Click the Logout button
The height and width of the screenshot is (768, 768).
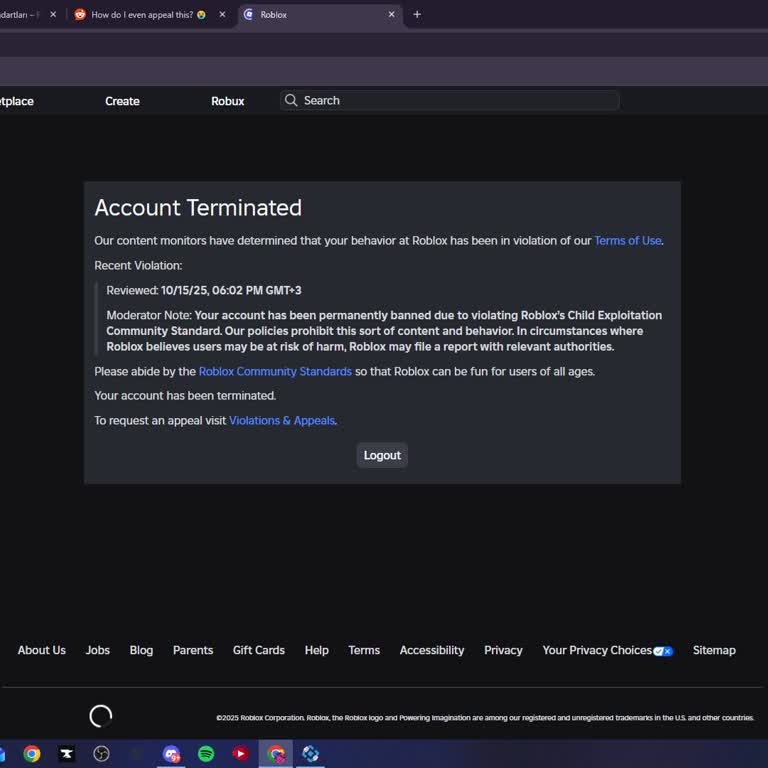[382, 456]
